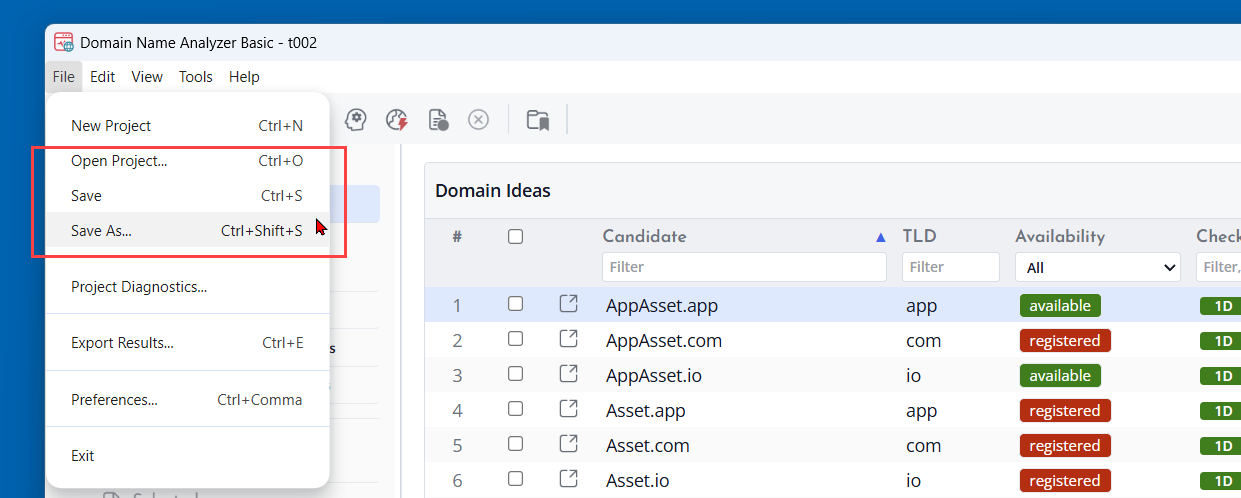
Task: Open the View menu
Action: point(147,76)
